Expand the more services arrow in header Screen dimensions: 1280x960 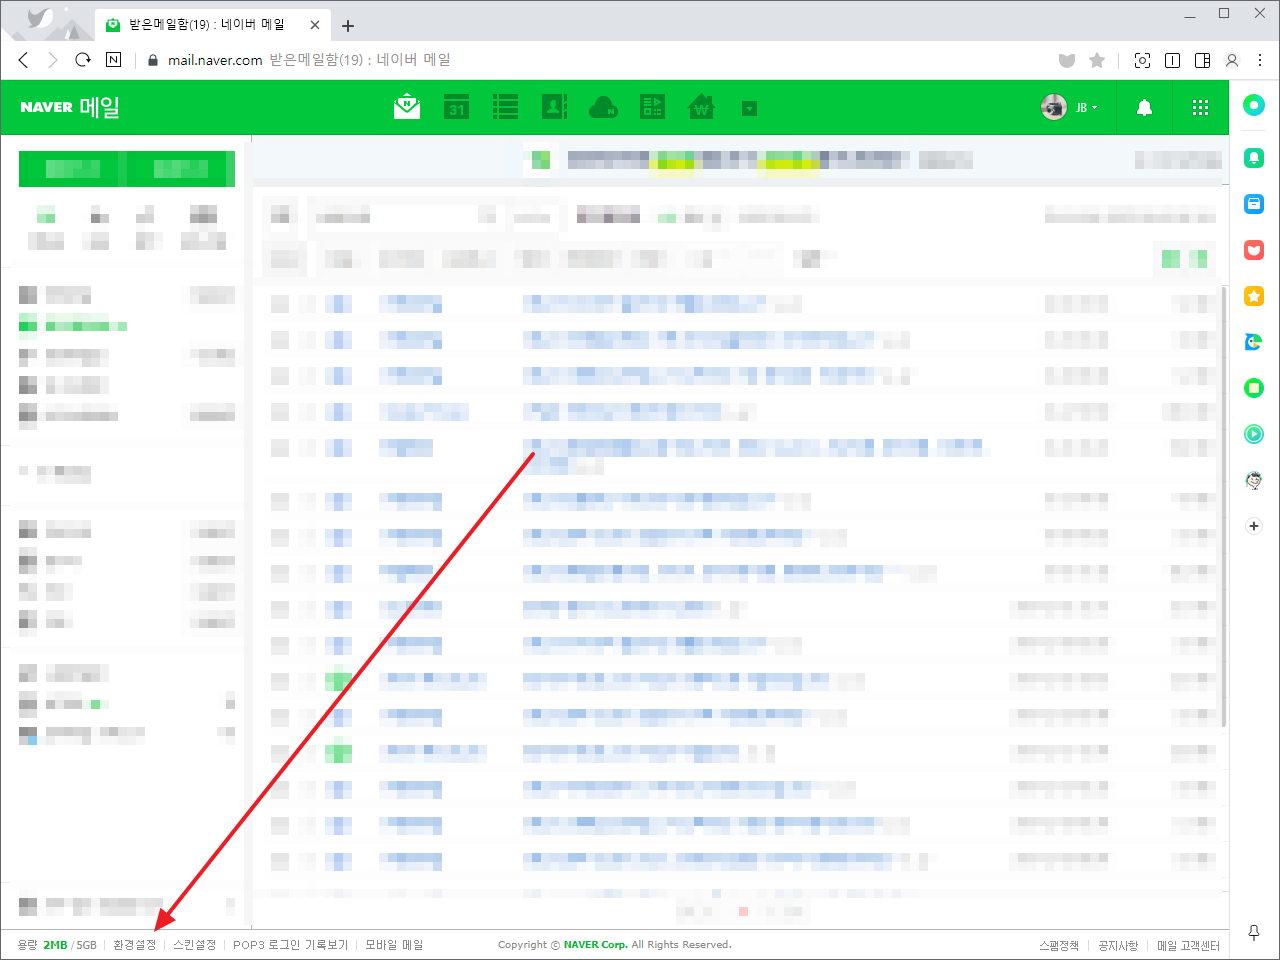(749, 108)
